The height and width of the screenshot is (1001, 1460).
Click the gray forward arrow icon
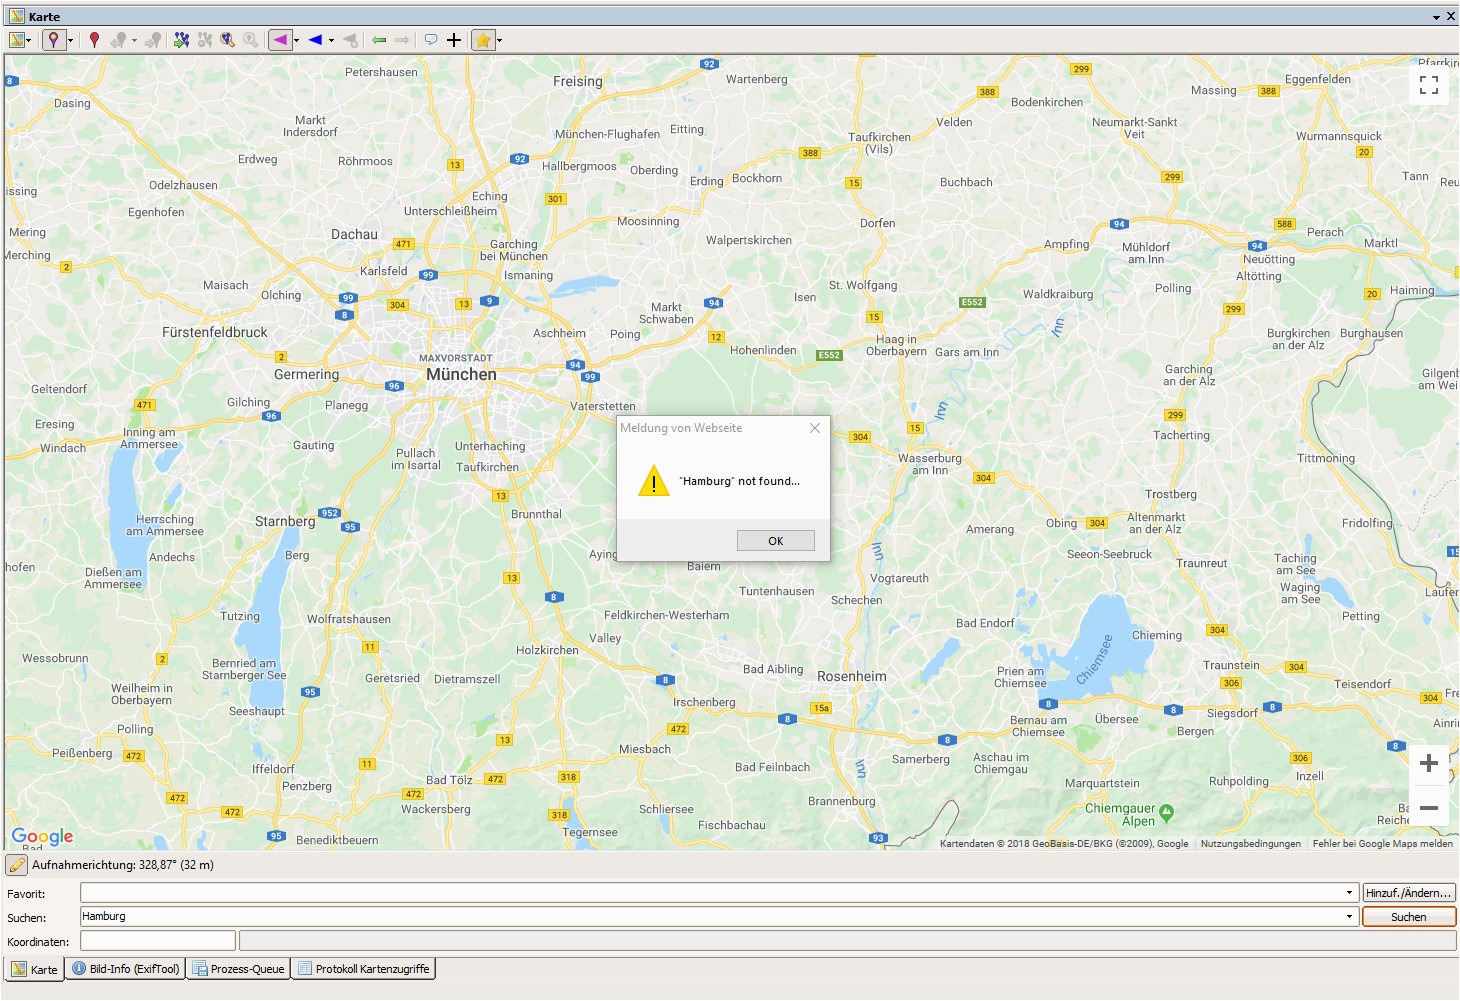402,40
